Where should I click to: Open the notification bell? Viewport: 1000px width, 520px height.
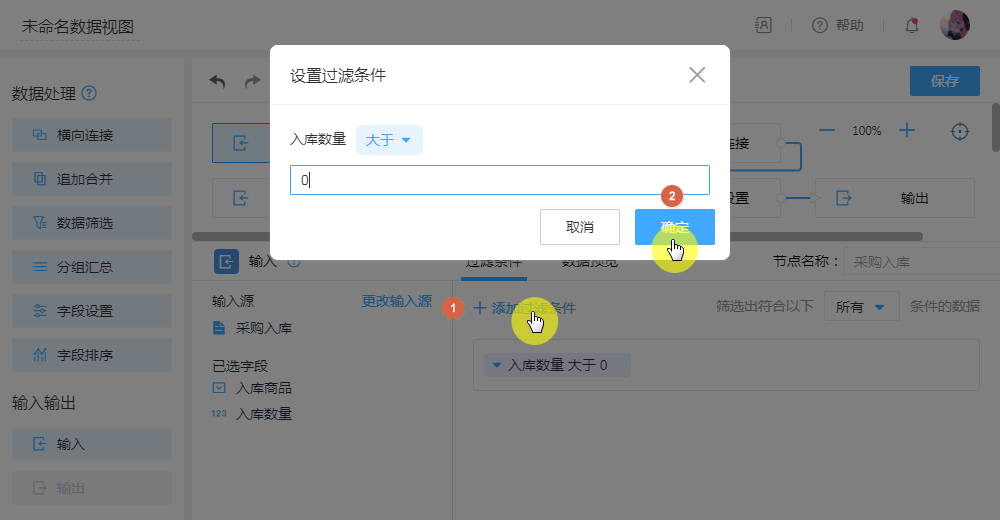[911, 26]
